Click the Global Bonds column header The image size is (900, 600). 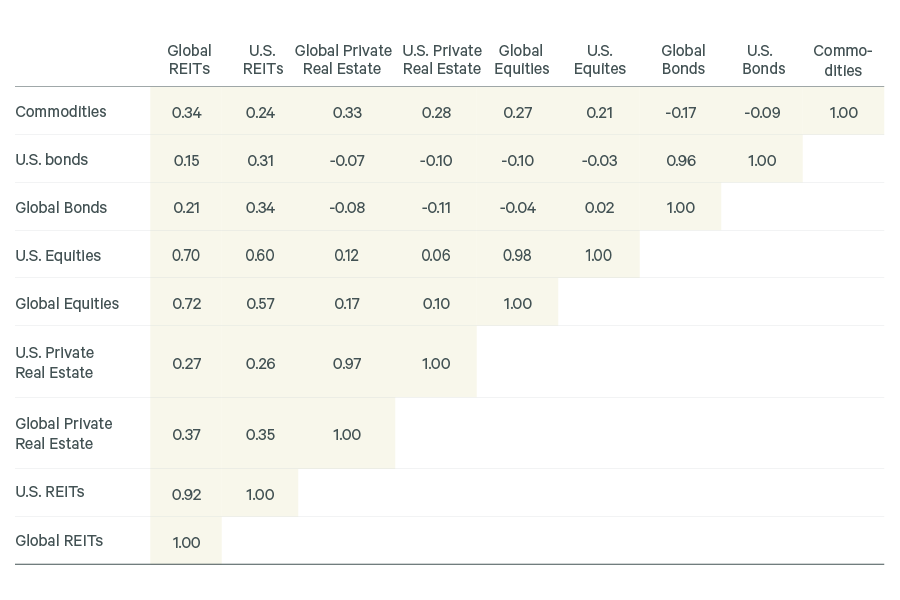683,60
